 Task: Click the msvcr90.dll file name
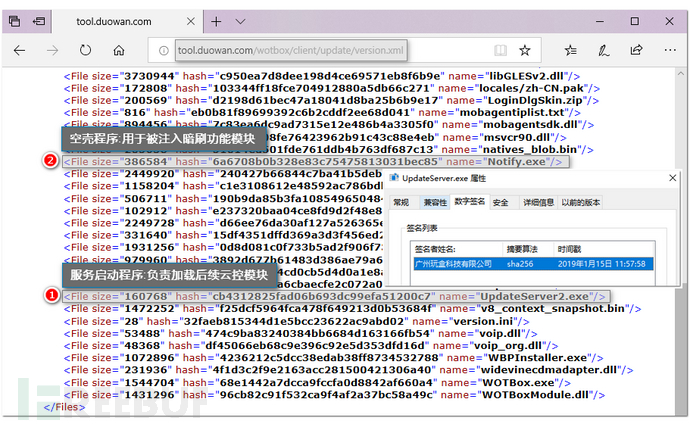click(517, 137)
